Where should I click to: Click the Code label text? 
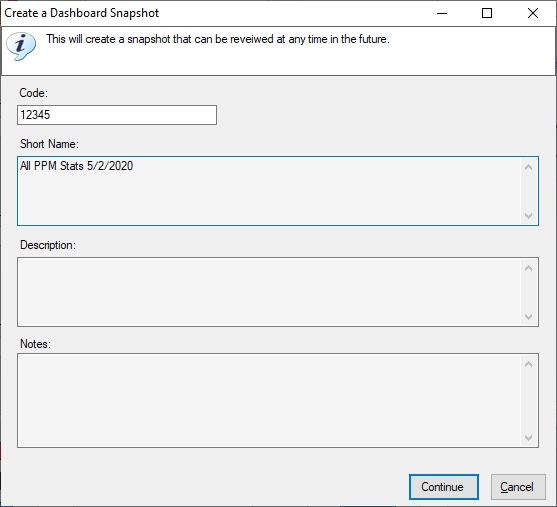33,93
